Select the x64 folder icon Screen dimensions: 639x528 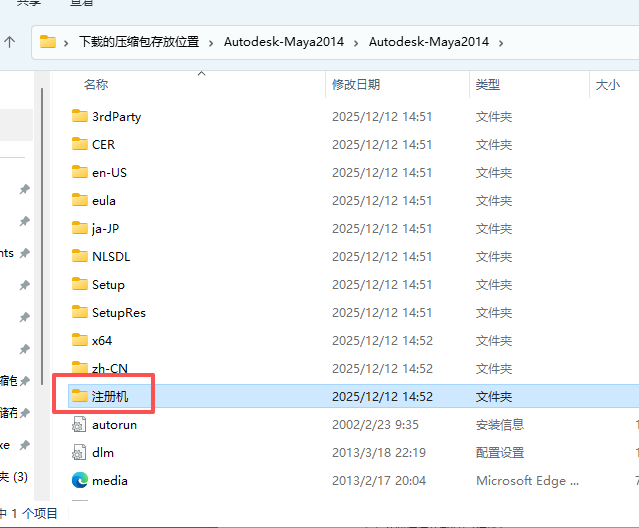click(x=79, y=340)
